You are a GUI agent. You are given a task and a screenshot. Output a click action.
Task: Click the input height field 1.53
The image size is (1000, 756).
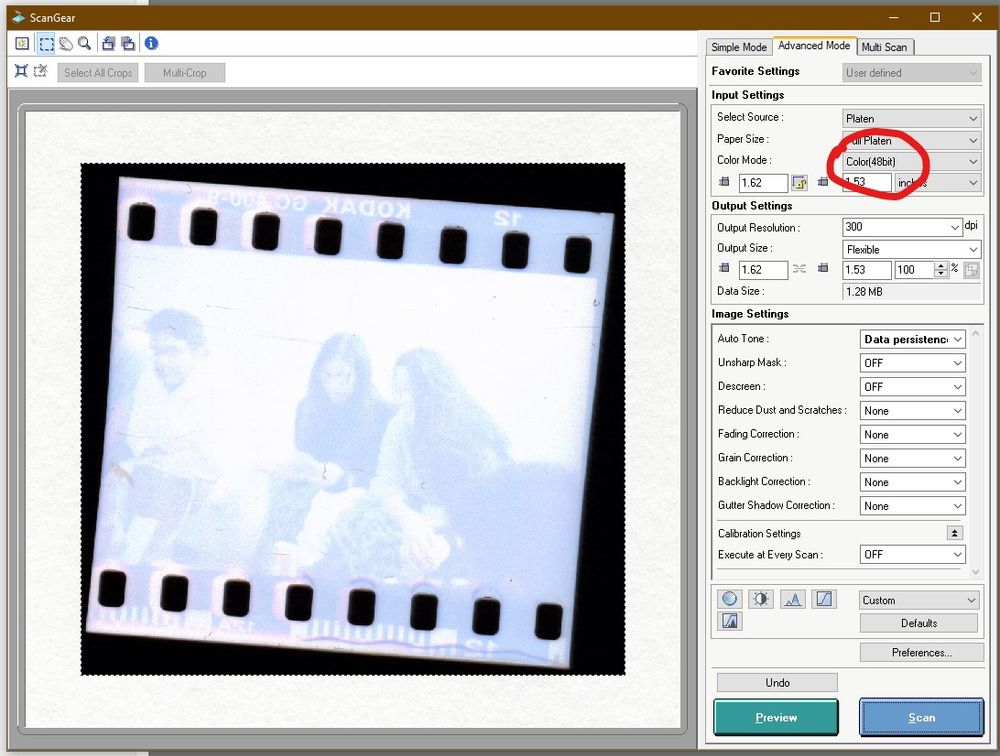866,182
